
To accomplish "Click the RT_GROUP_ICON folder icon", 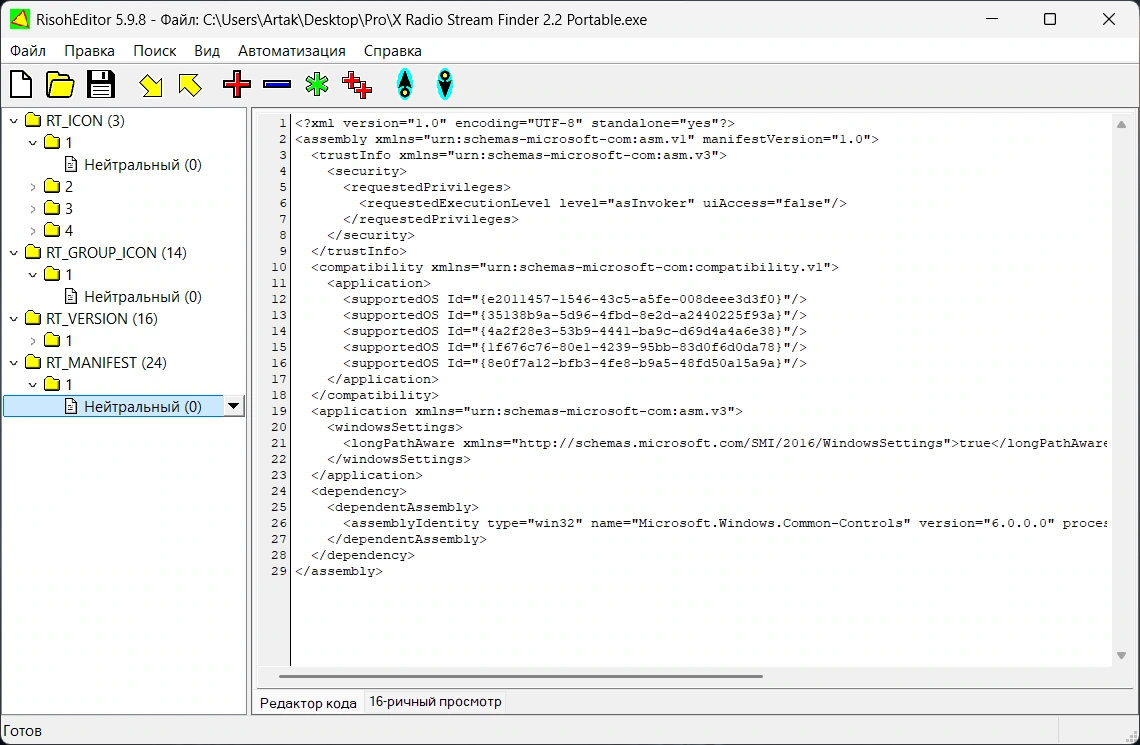I will coord(33,252).
